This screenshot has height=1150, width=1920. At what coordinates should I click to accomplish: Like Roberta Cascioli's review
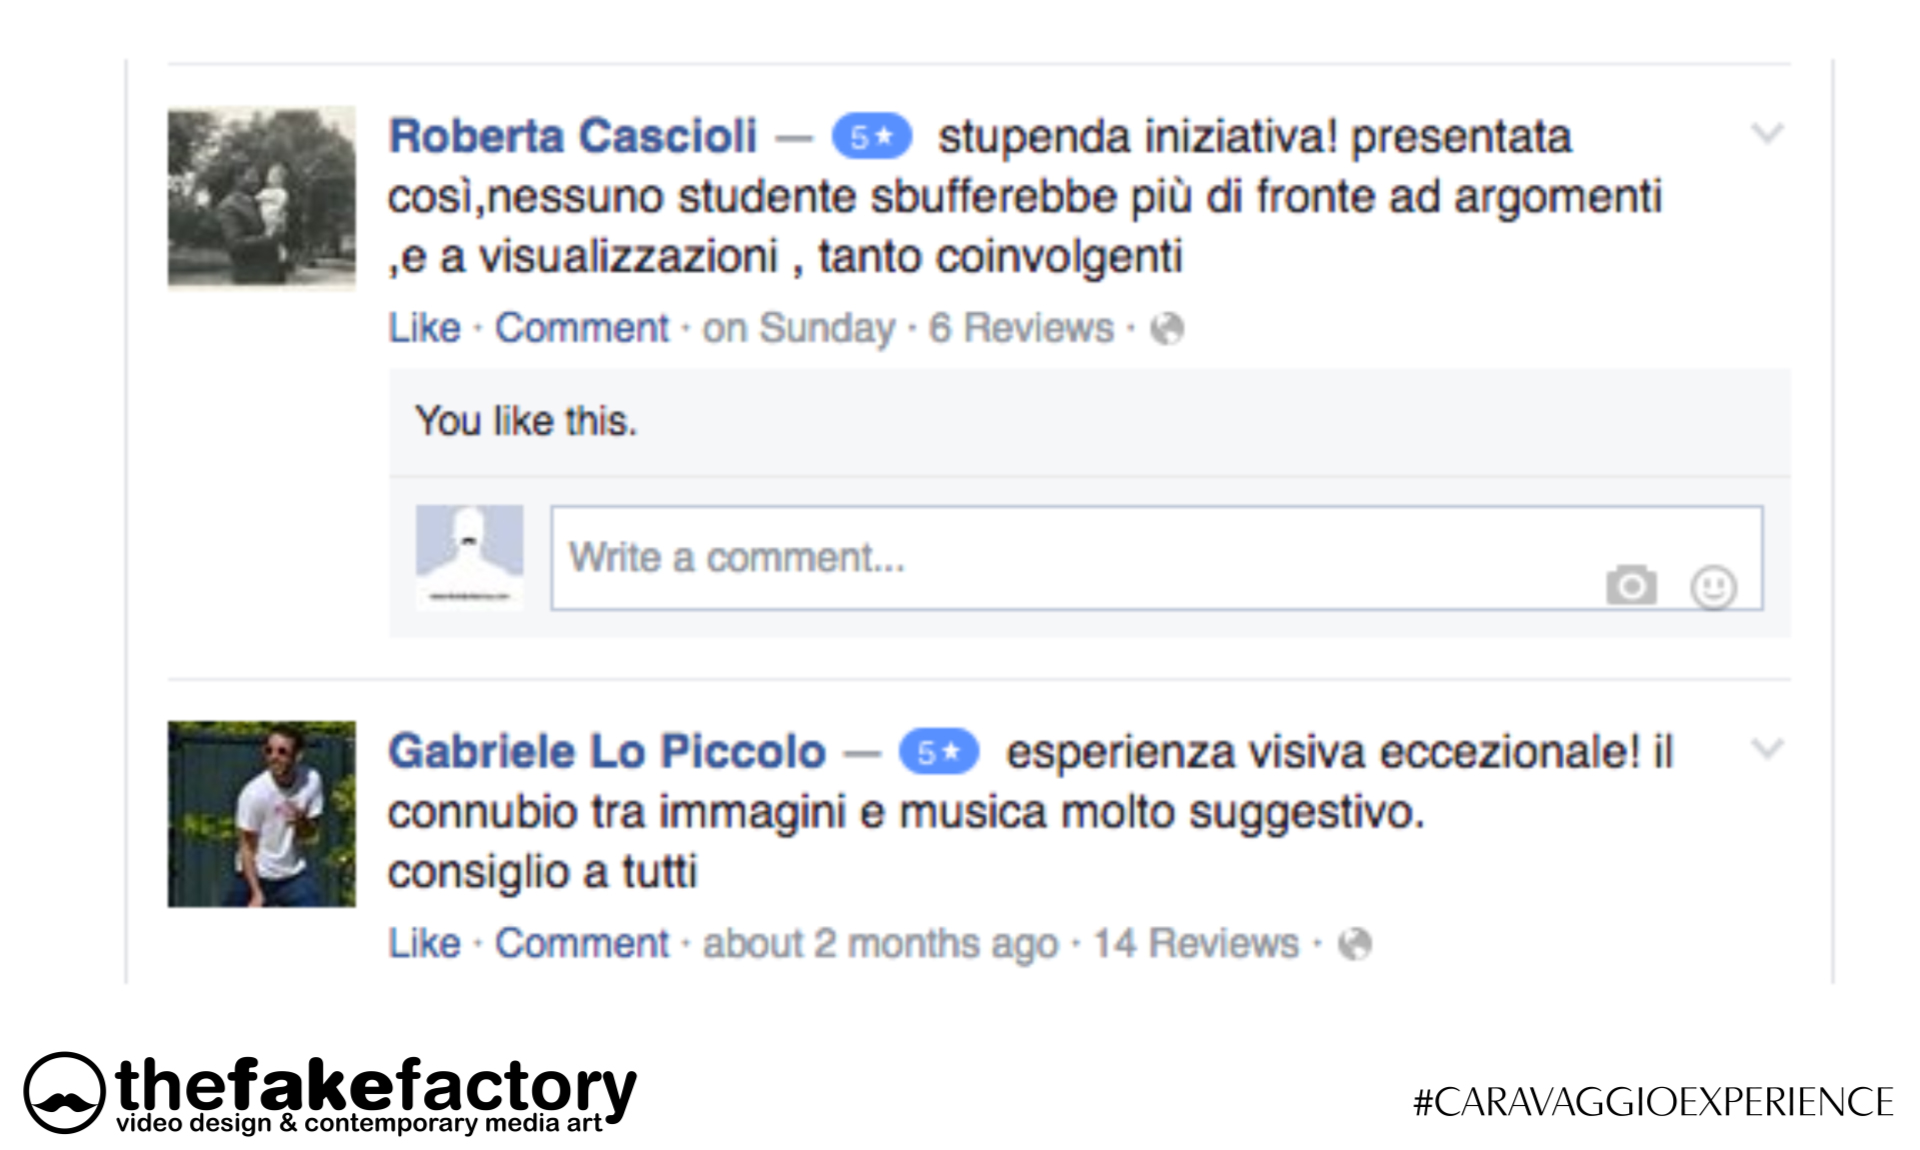tap(424, 328)
